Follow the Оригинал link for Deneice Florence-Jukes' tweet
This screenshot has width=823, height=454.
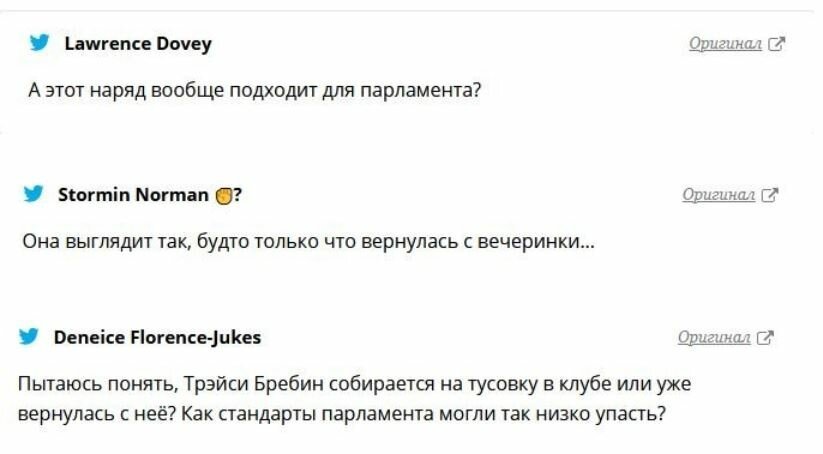pos(714,337)
